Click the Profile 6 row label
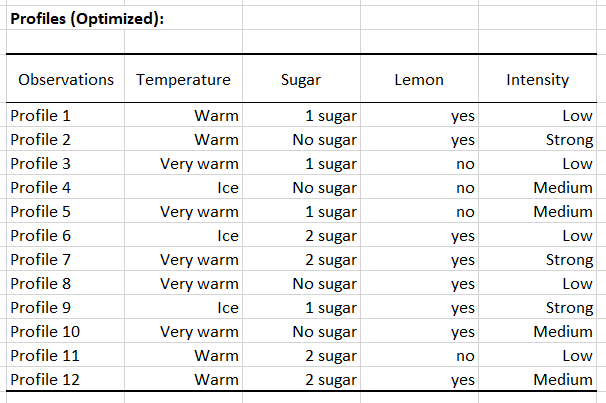Image resolution: width=606 pixels, height=403 pixels. 40,236
